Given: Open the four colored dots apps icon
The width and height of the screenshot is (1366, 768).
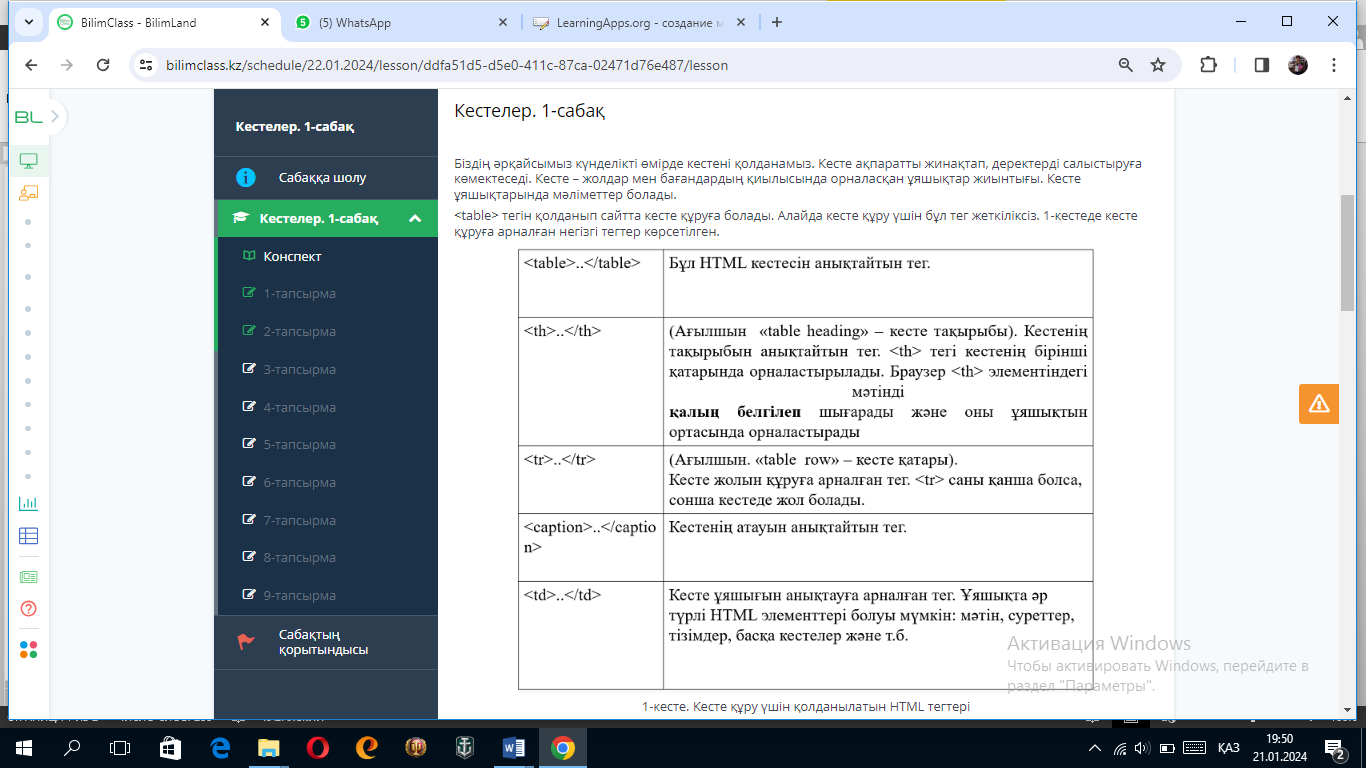Looking at the screenshot, I should coord(28,649).
